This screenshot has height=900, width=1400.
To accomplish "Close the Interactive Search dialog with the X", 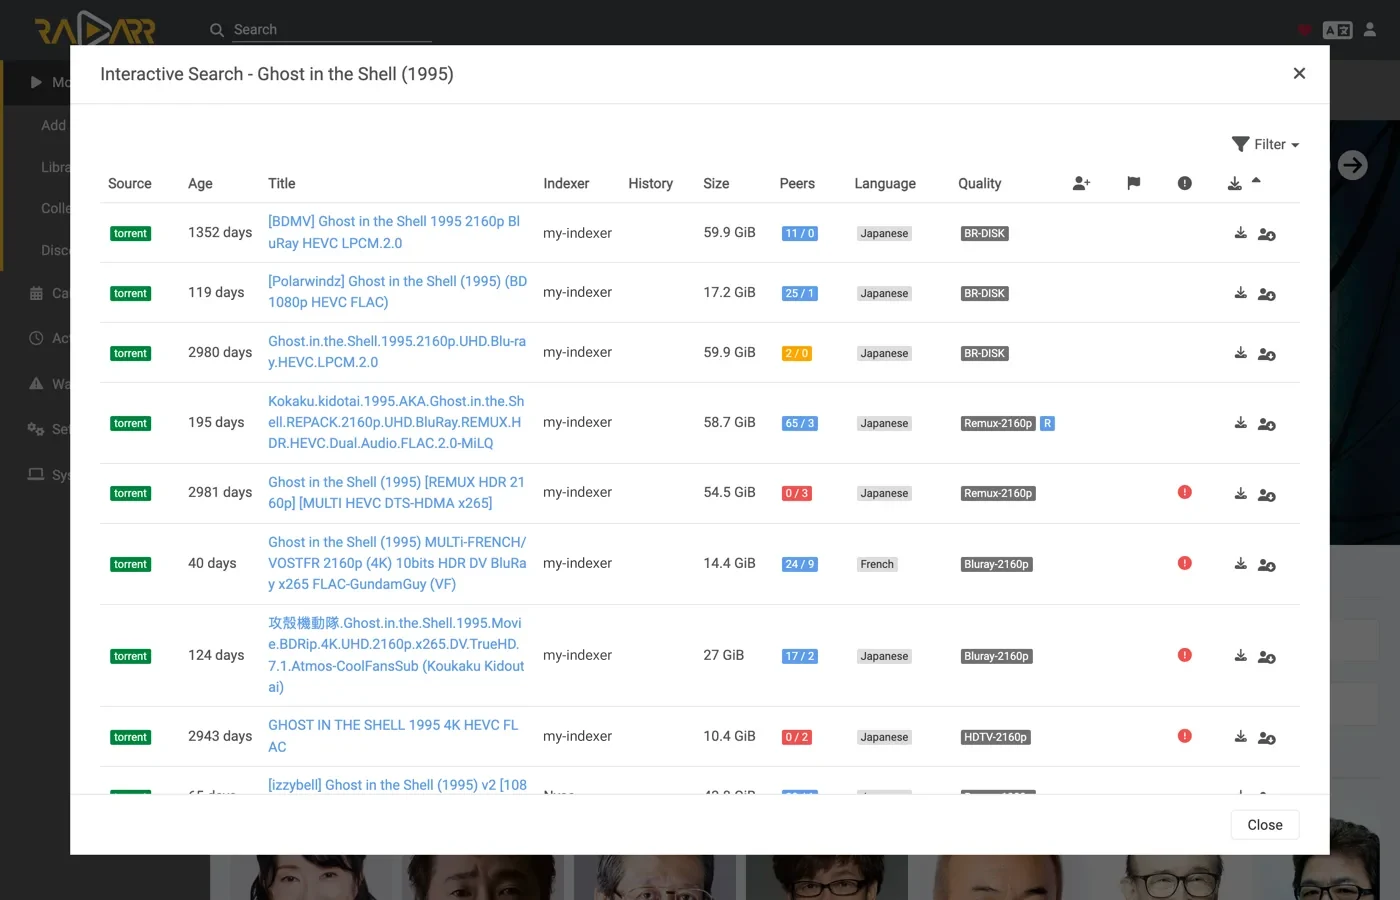I will 1299,73.
